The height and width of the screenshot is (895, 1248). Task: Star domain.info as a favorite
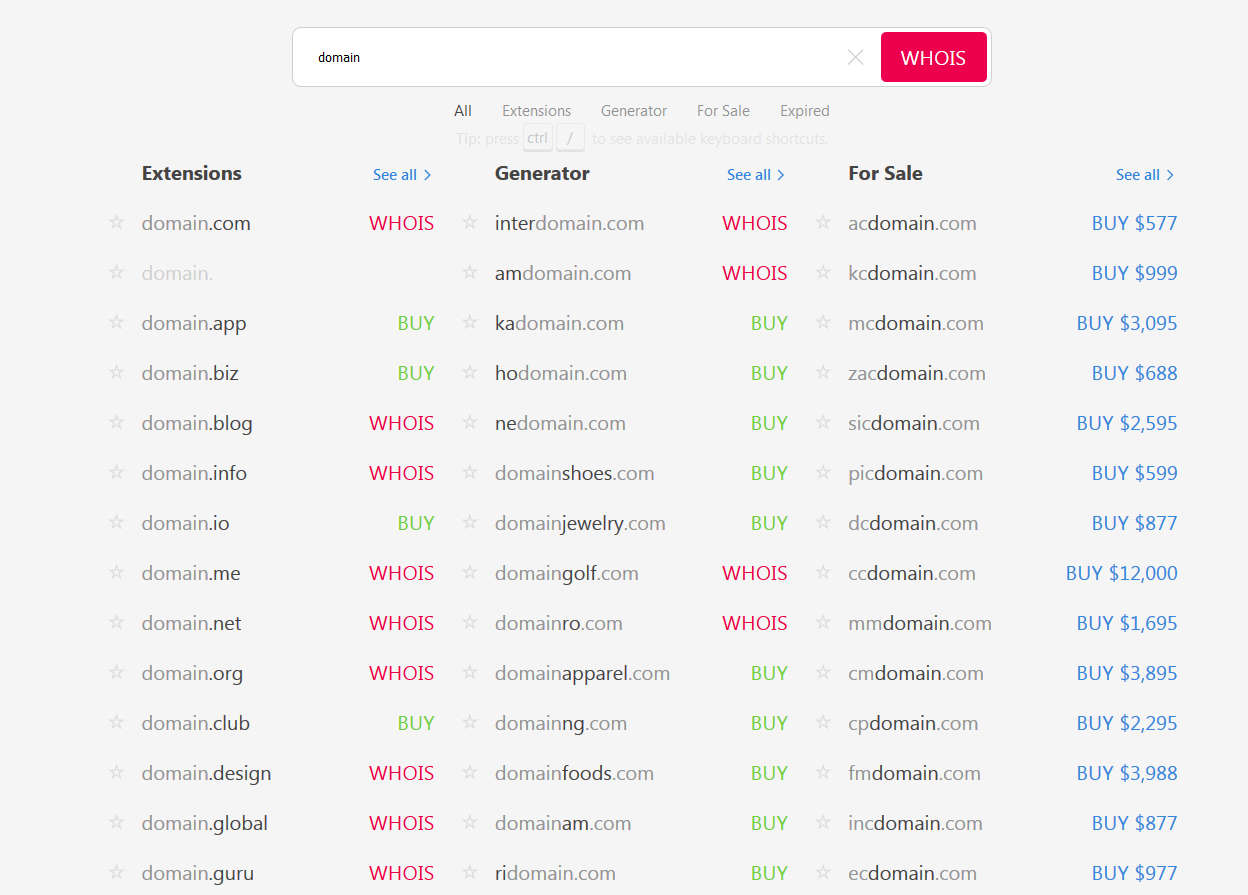coord(116,472)
